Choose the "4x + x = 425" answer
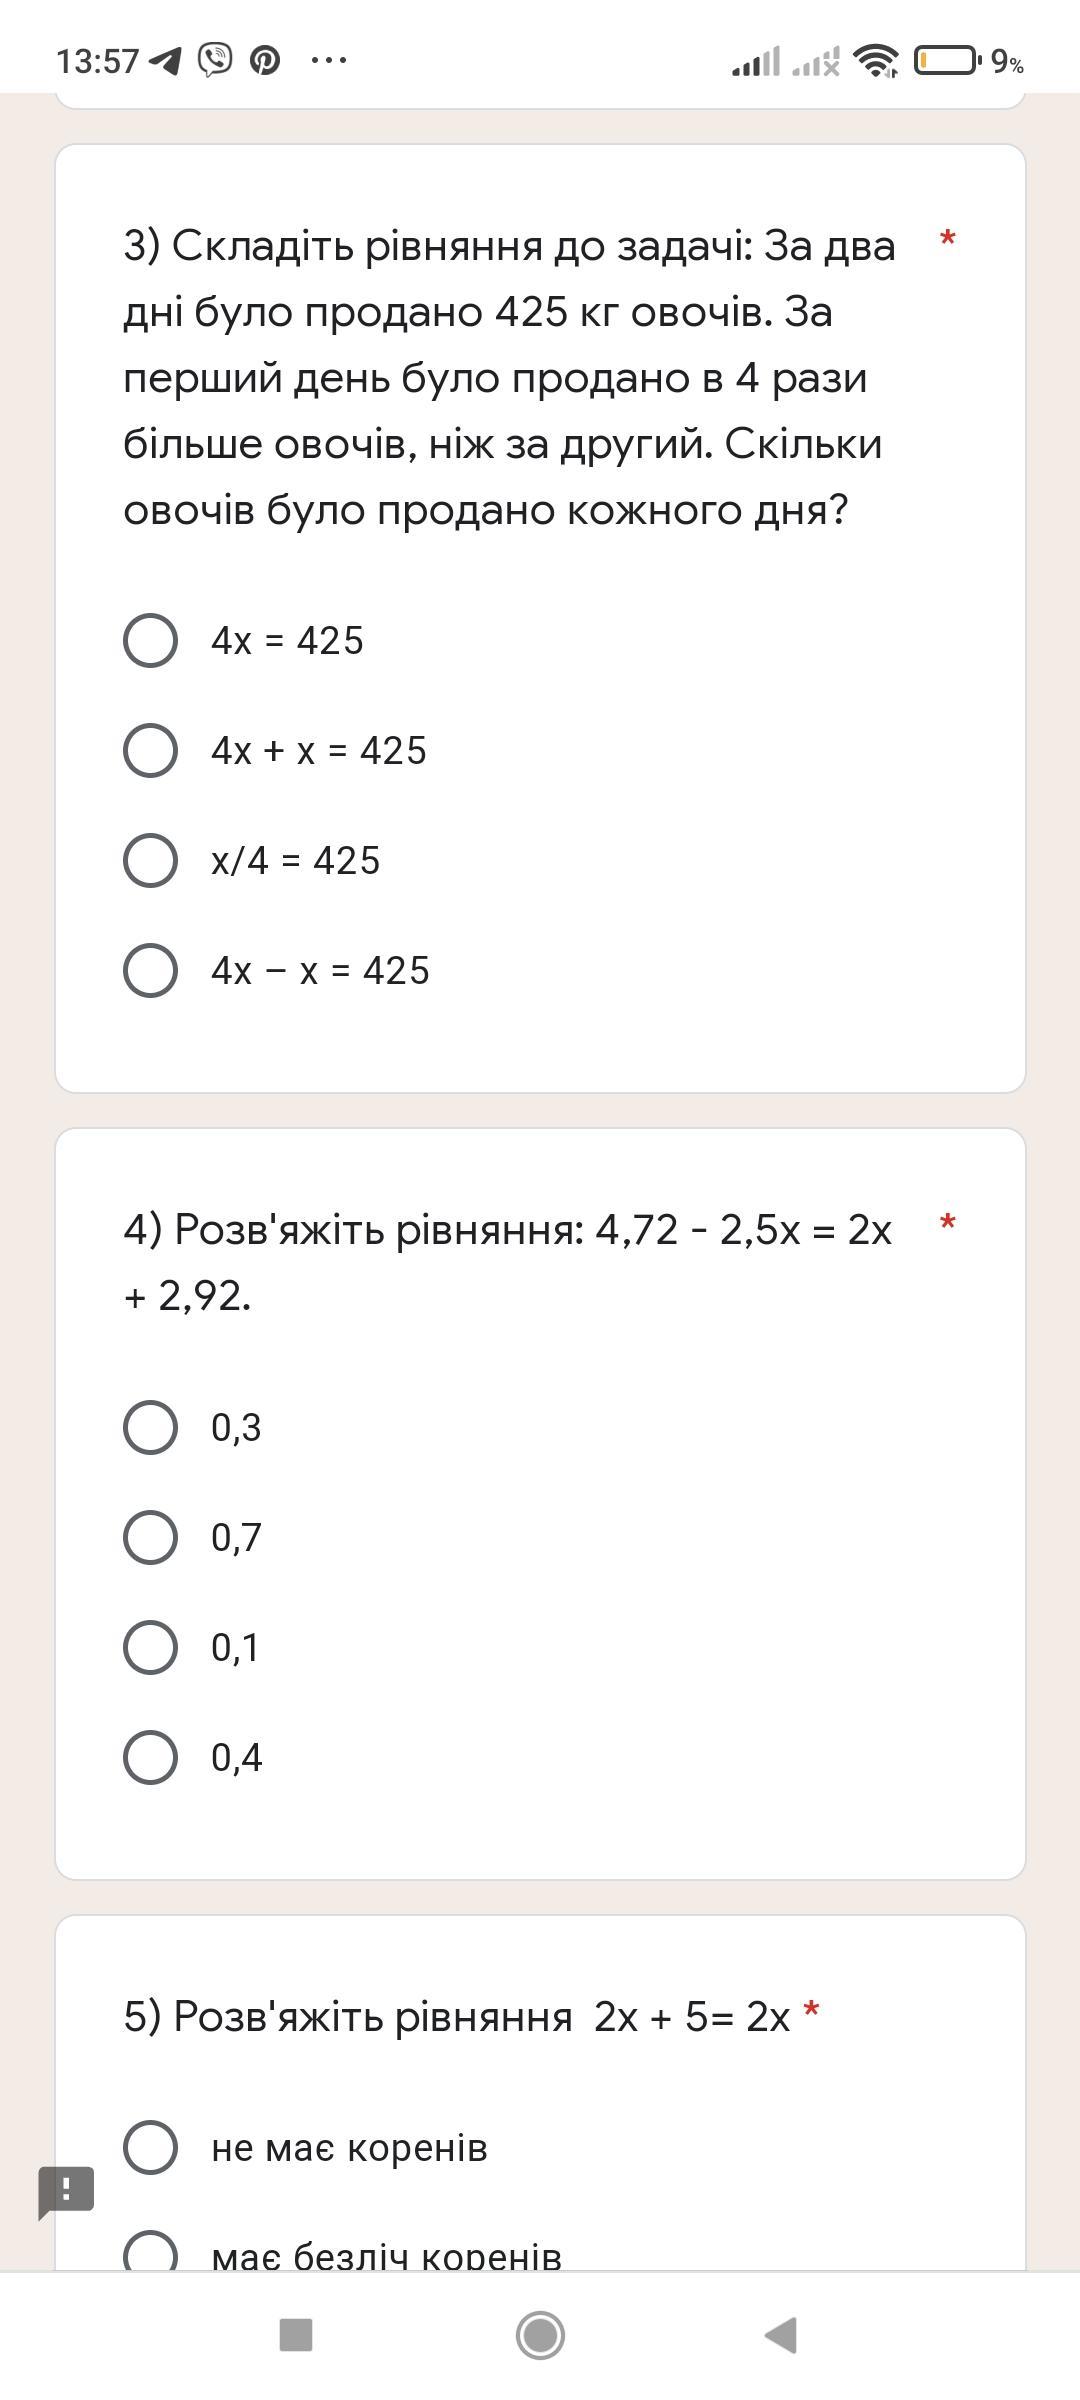 pos(151,750)
